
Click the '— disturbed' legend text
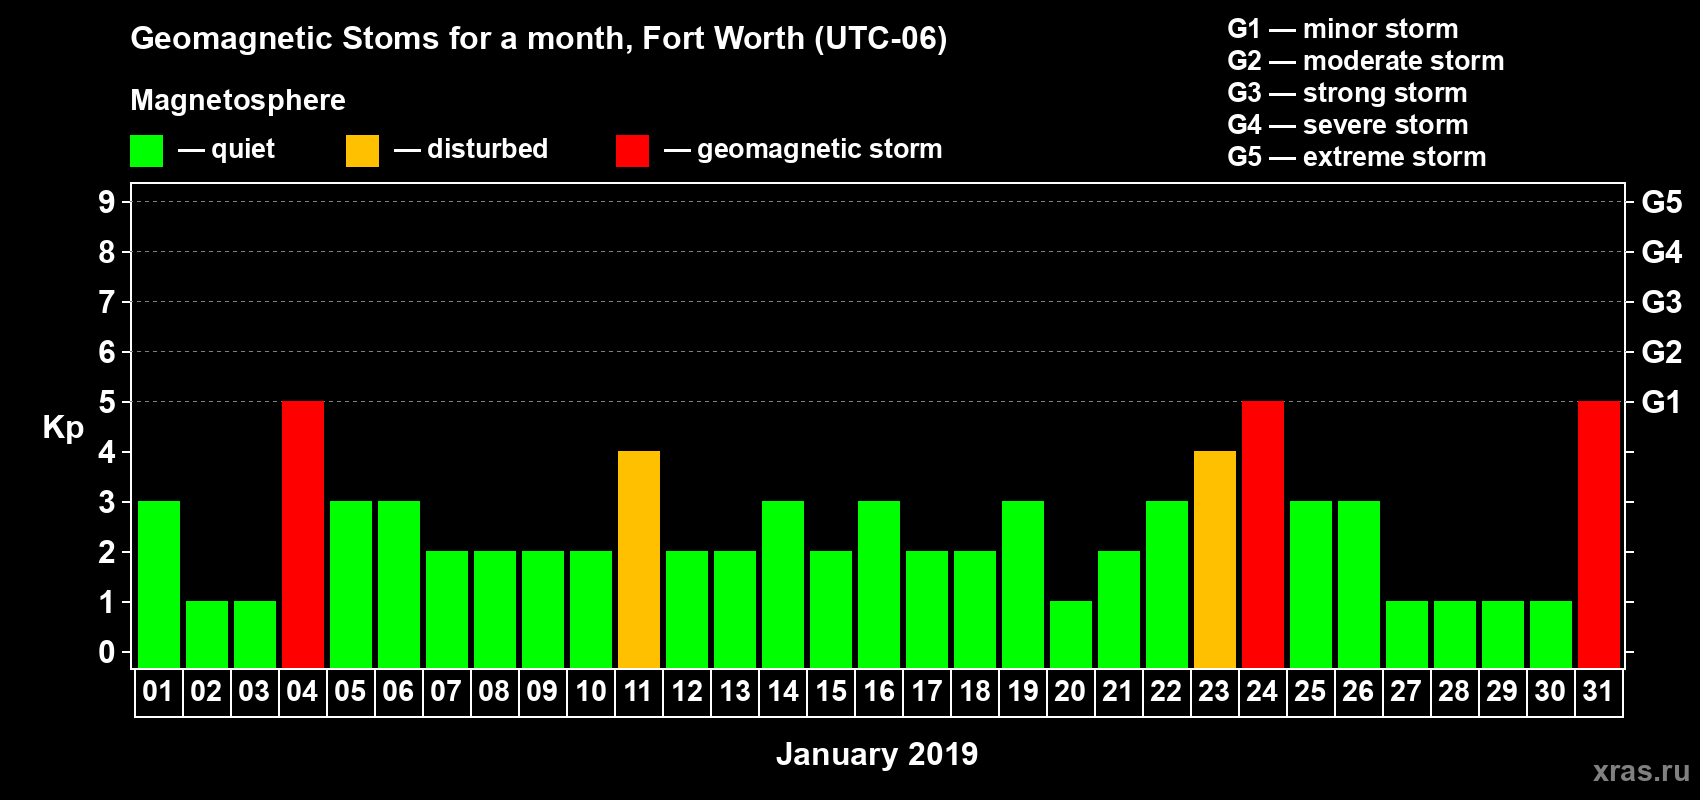click(x=471, y=150)
